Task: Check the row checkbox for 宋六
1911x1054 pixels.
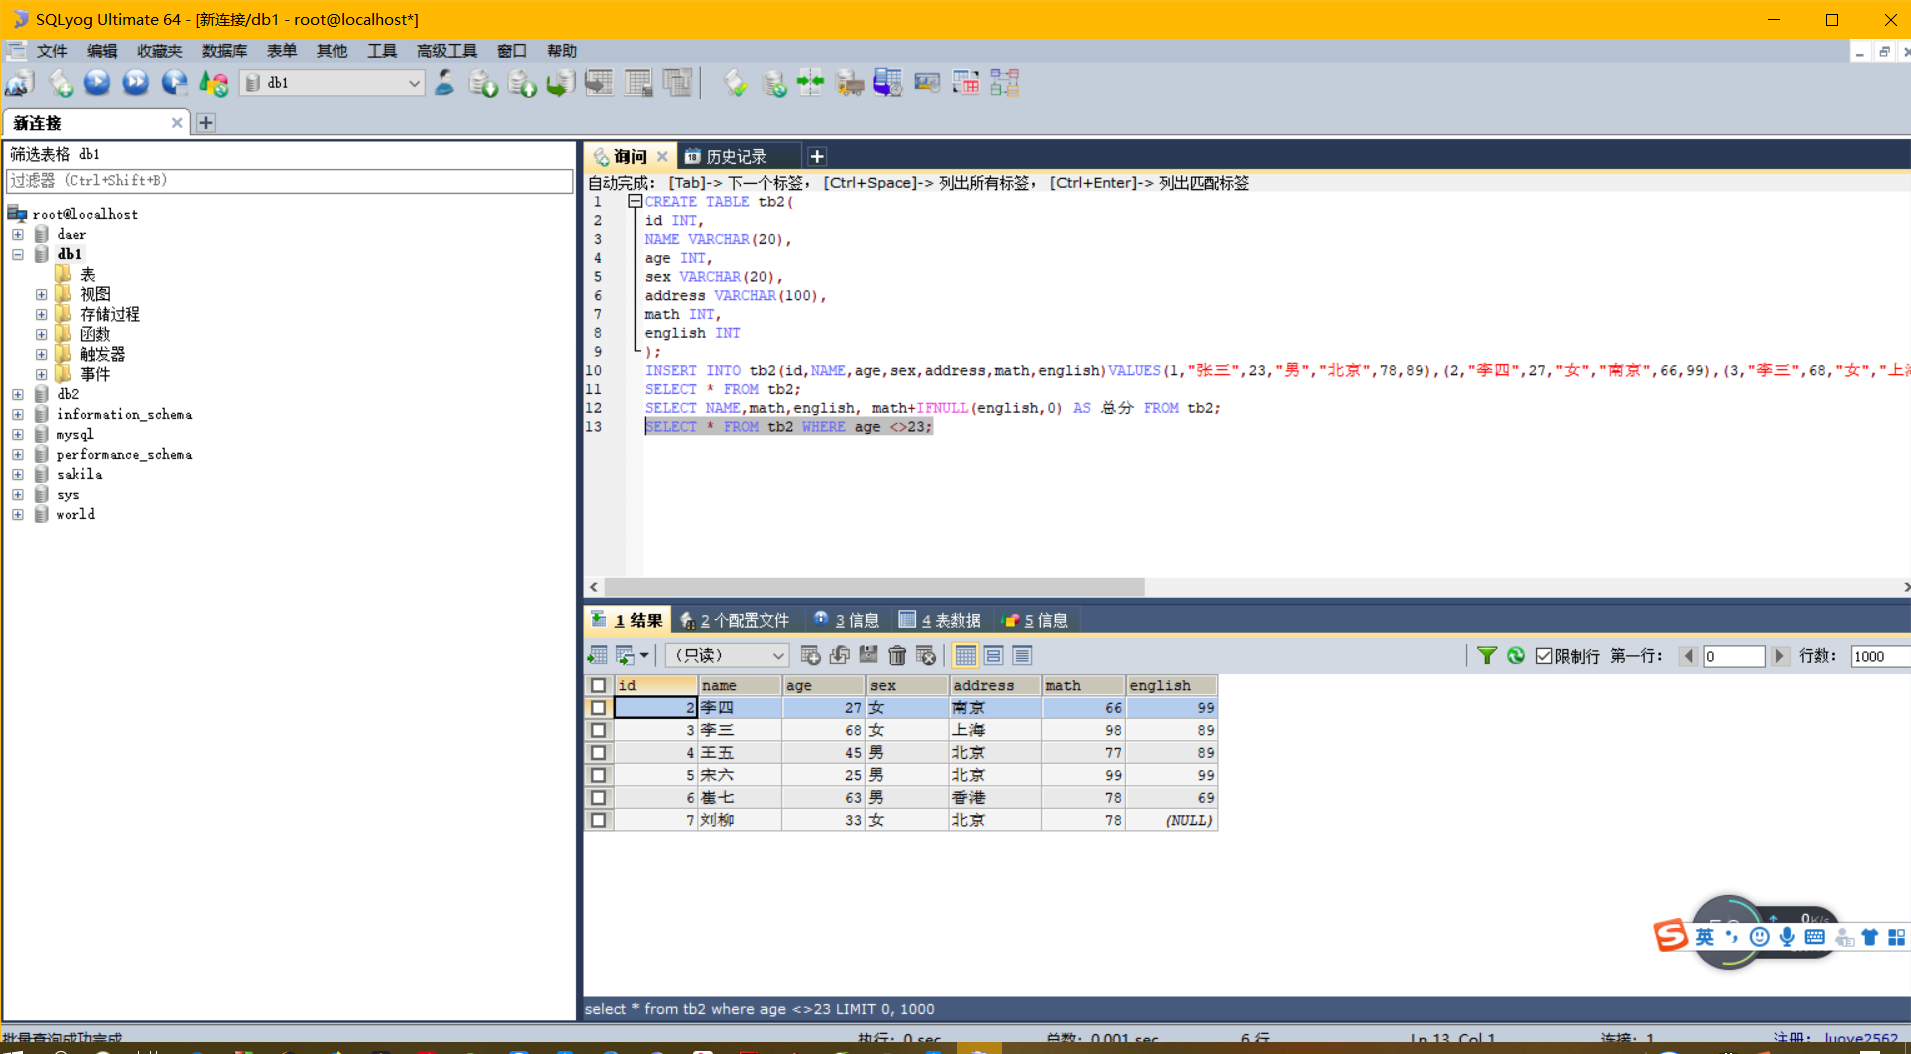Action: (598, 775)
